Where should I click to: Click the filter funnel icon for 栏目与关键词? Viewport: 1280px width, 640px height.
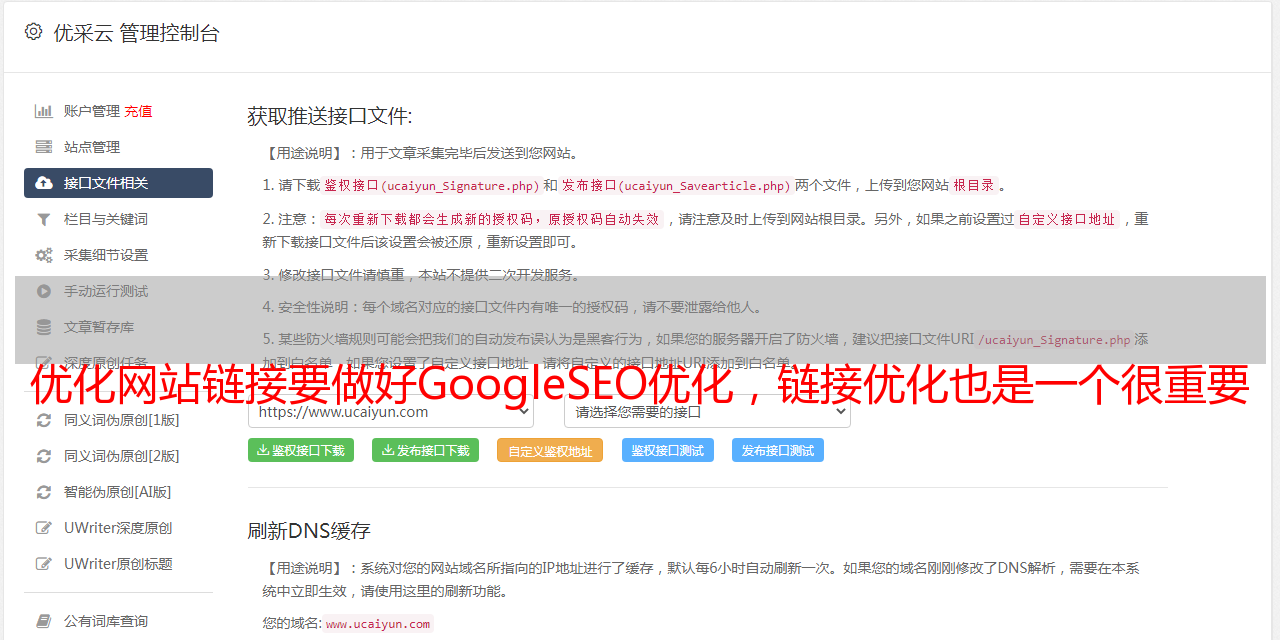[x=44, y=219]
